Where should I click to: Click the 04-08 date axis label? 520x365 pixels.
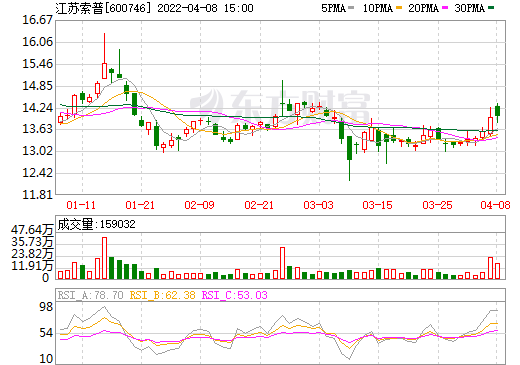[495, 205]
